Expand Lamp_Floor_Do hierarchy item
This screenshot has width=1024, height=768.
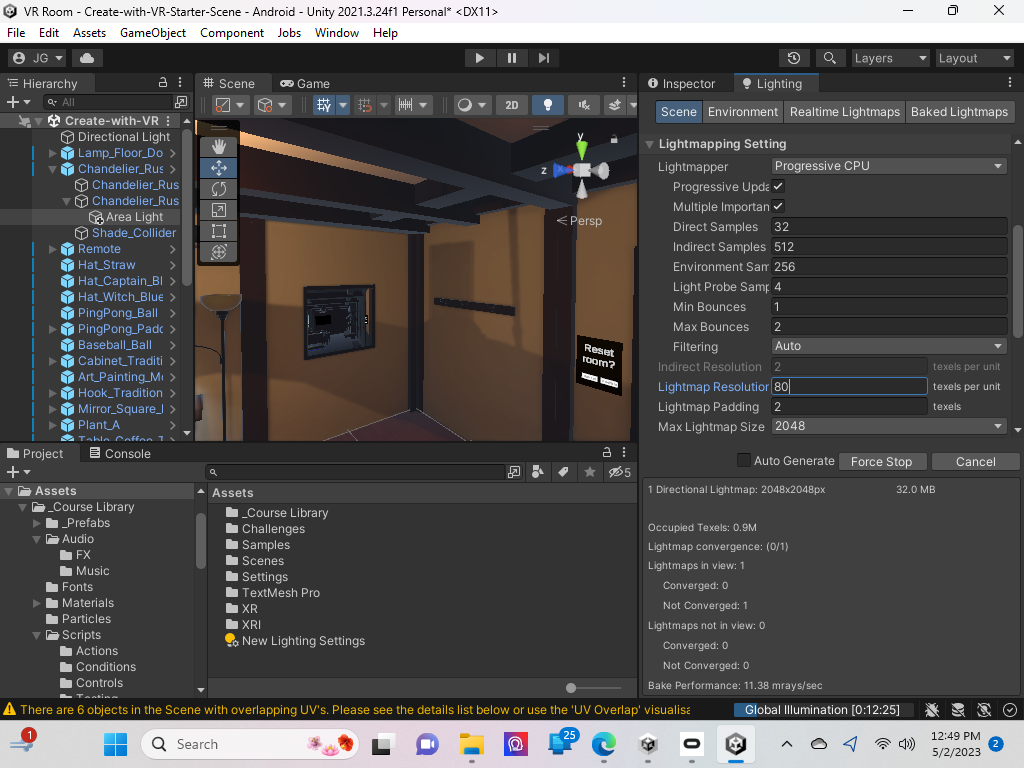[x=52, y=153]
